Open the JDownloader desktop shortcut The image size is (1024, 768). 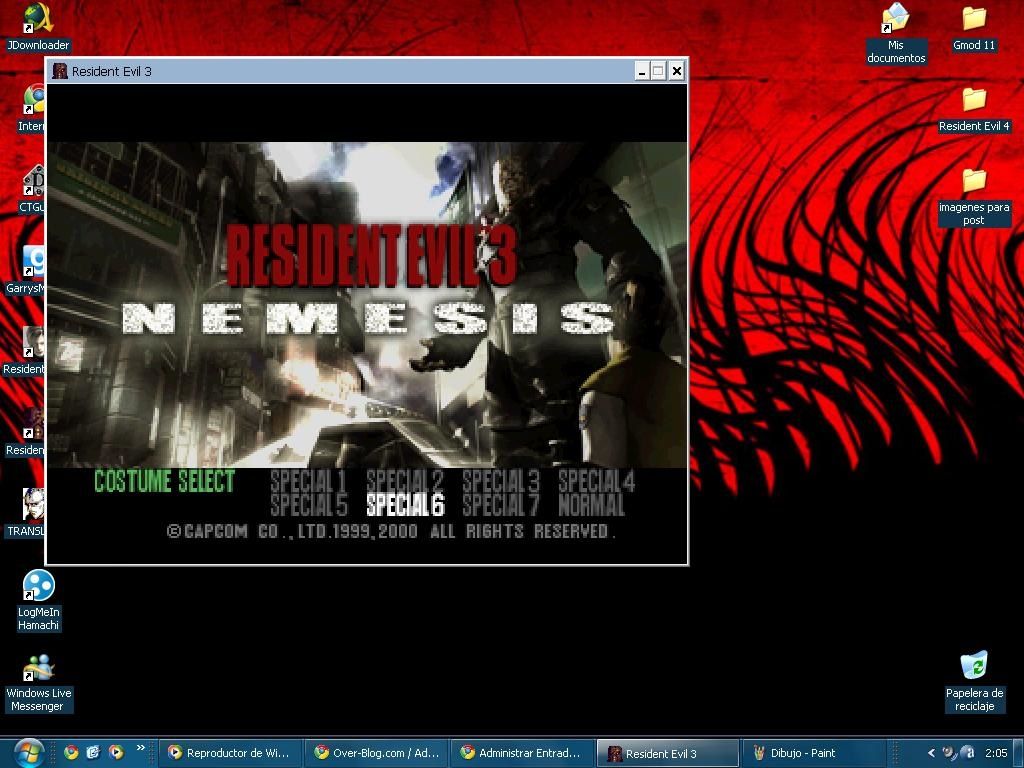[37, 26]
